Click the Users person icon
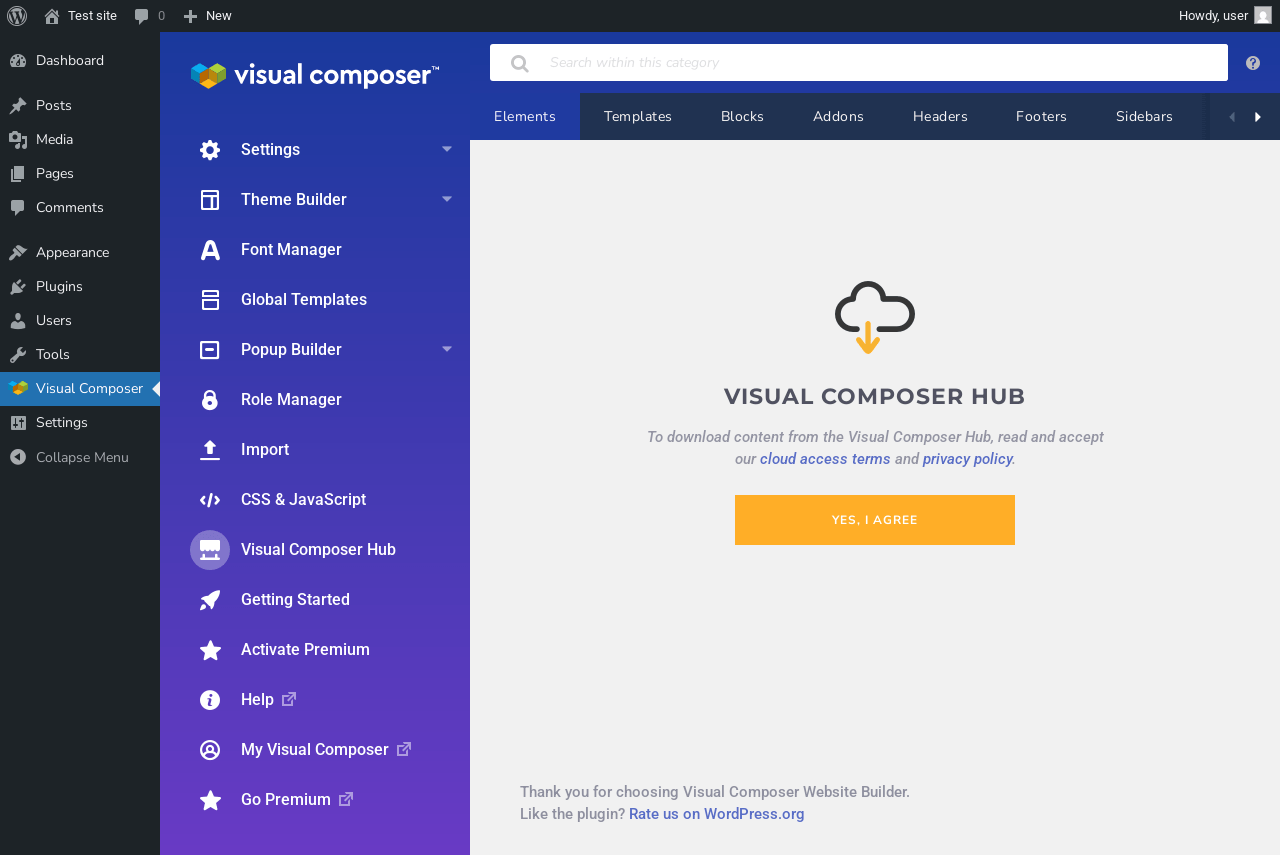This screenshot has width=1280, height=855. (x=18, y=321)
